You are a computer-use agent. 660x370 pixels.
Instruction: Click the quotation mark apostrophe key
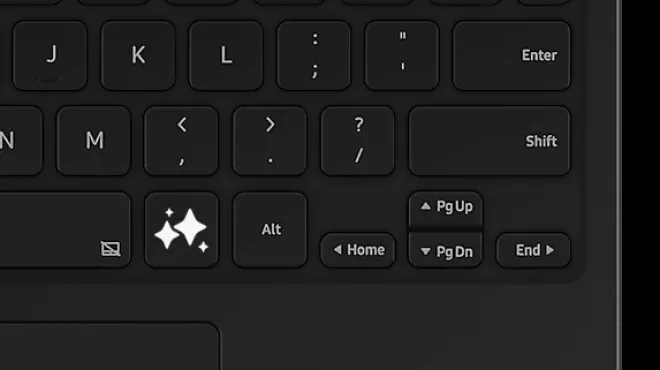click(x=402, y=56)
